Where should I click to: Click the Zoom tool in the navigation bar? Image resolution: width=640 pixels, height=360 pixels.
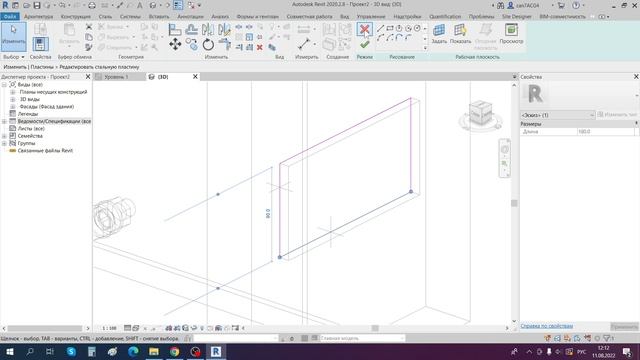(x=504, y=164)
